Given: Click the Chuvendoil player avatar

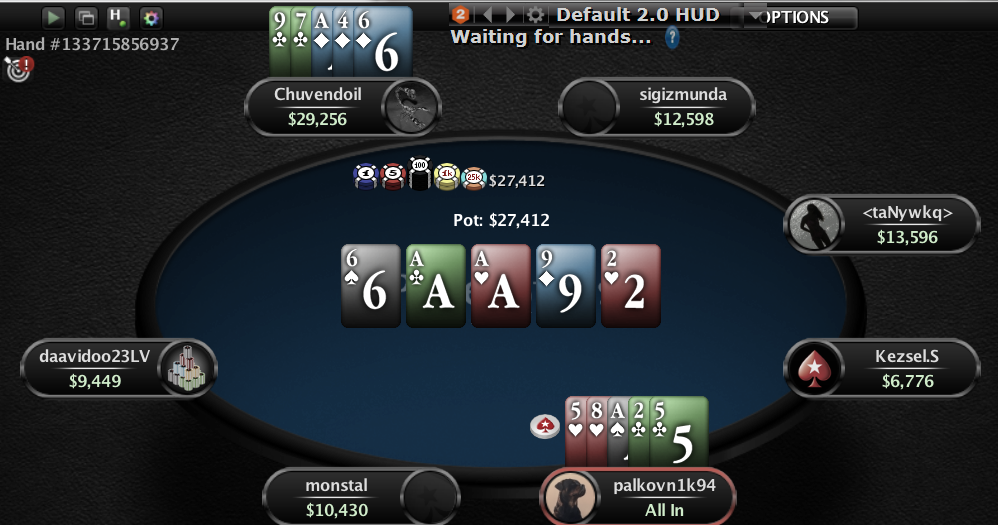Looking at the screenshot, I should pyautogui.click(x=411, y=107).
